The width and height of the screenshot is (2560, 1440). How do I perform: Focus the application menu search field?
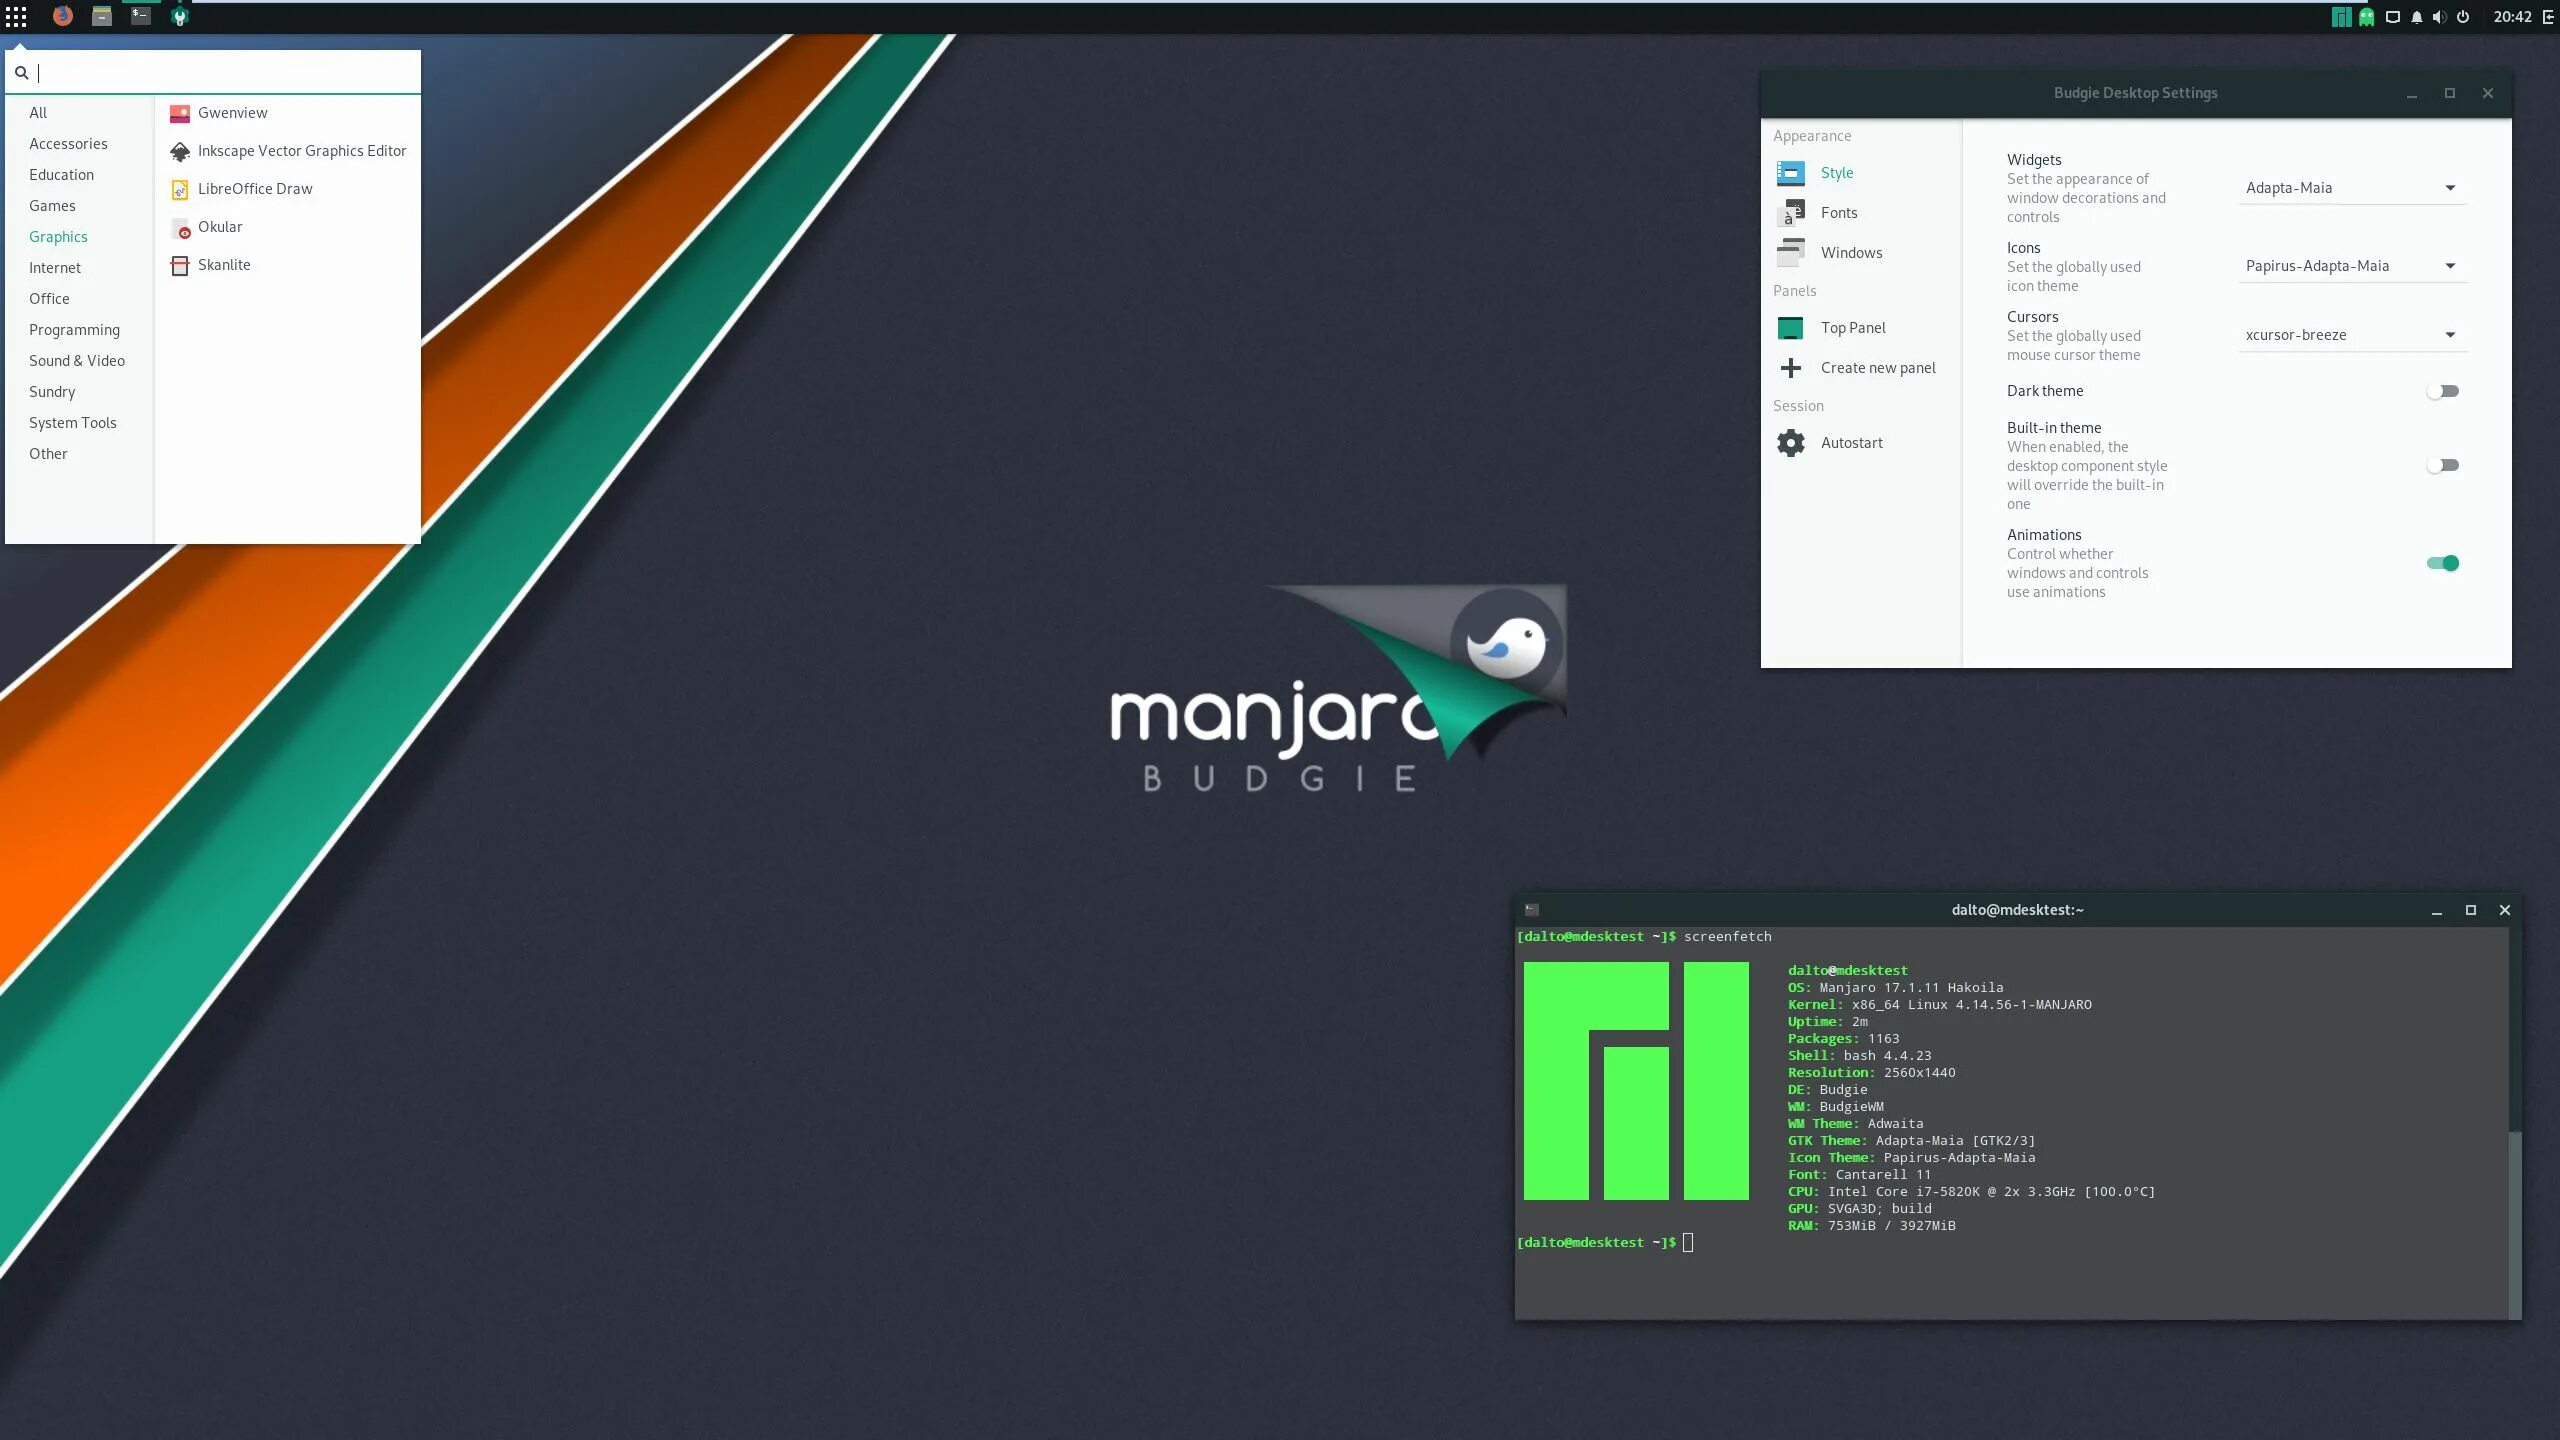[213, 73]
